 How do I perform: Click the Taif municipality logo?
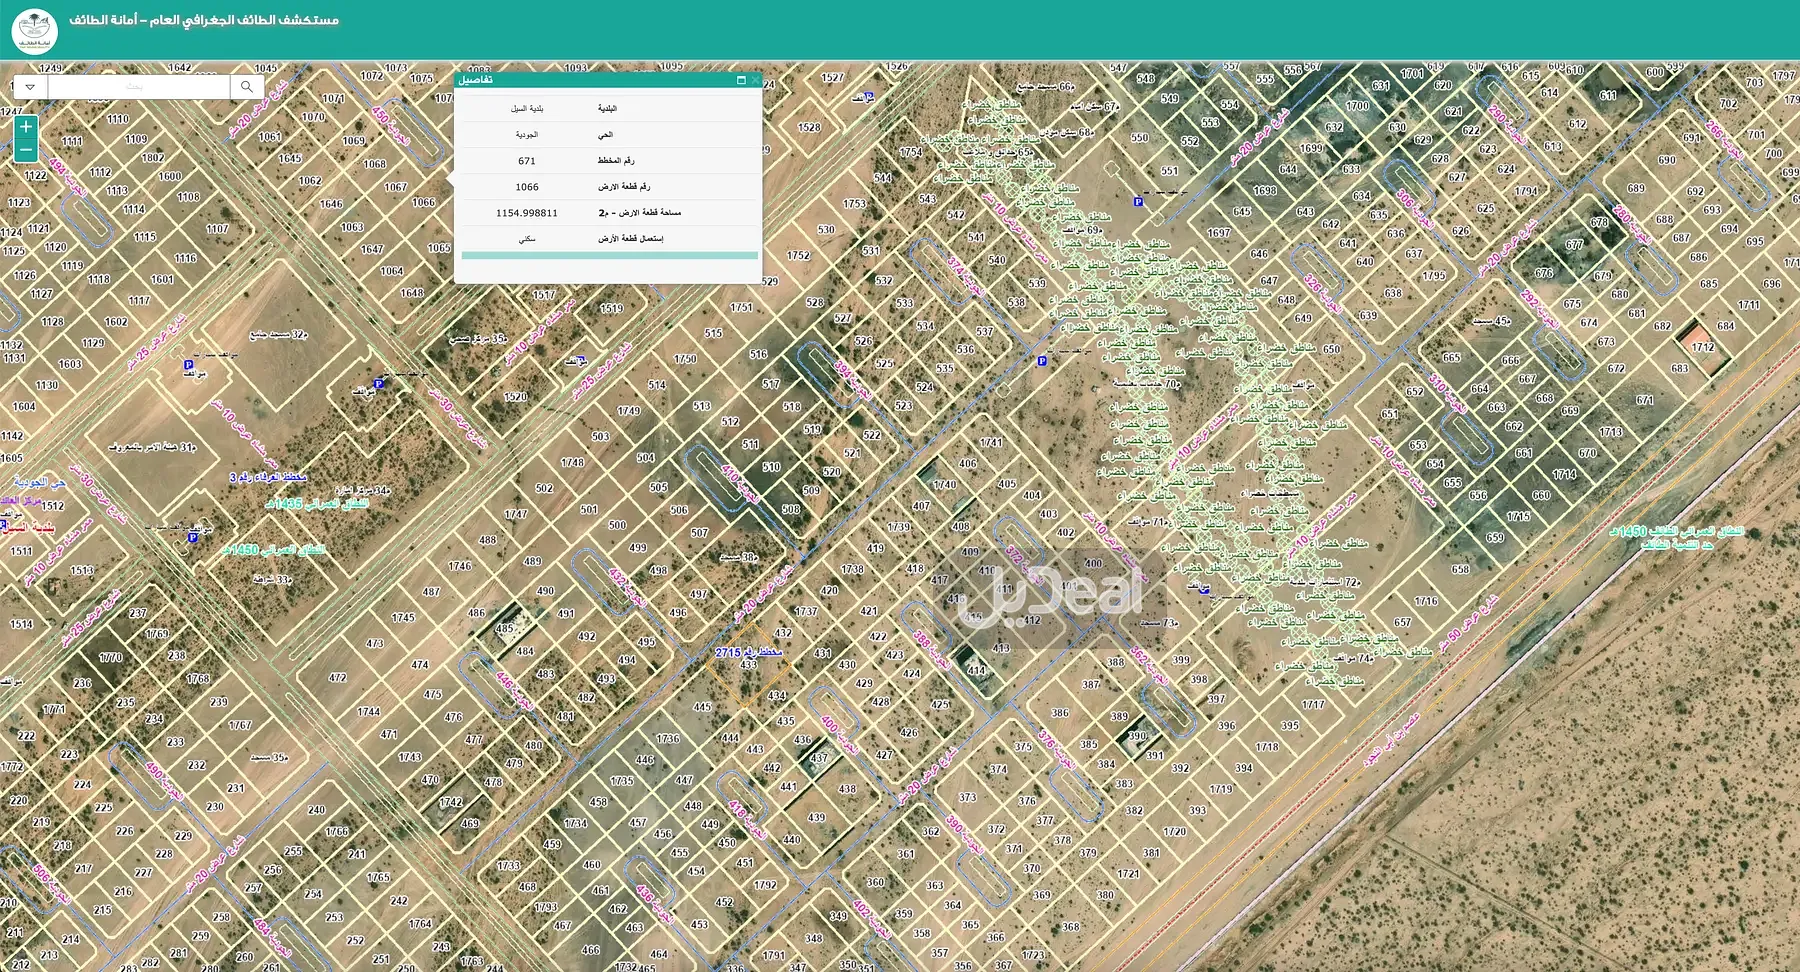tap(35, 30)
